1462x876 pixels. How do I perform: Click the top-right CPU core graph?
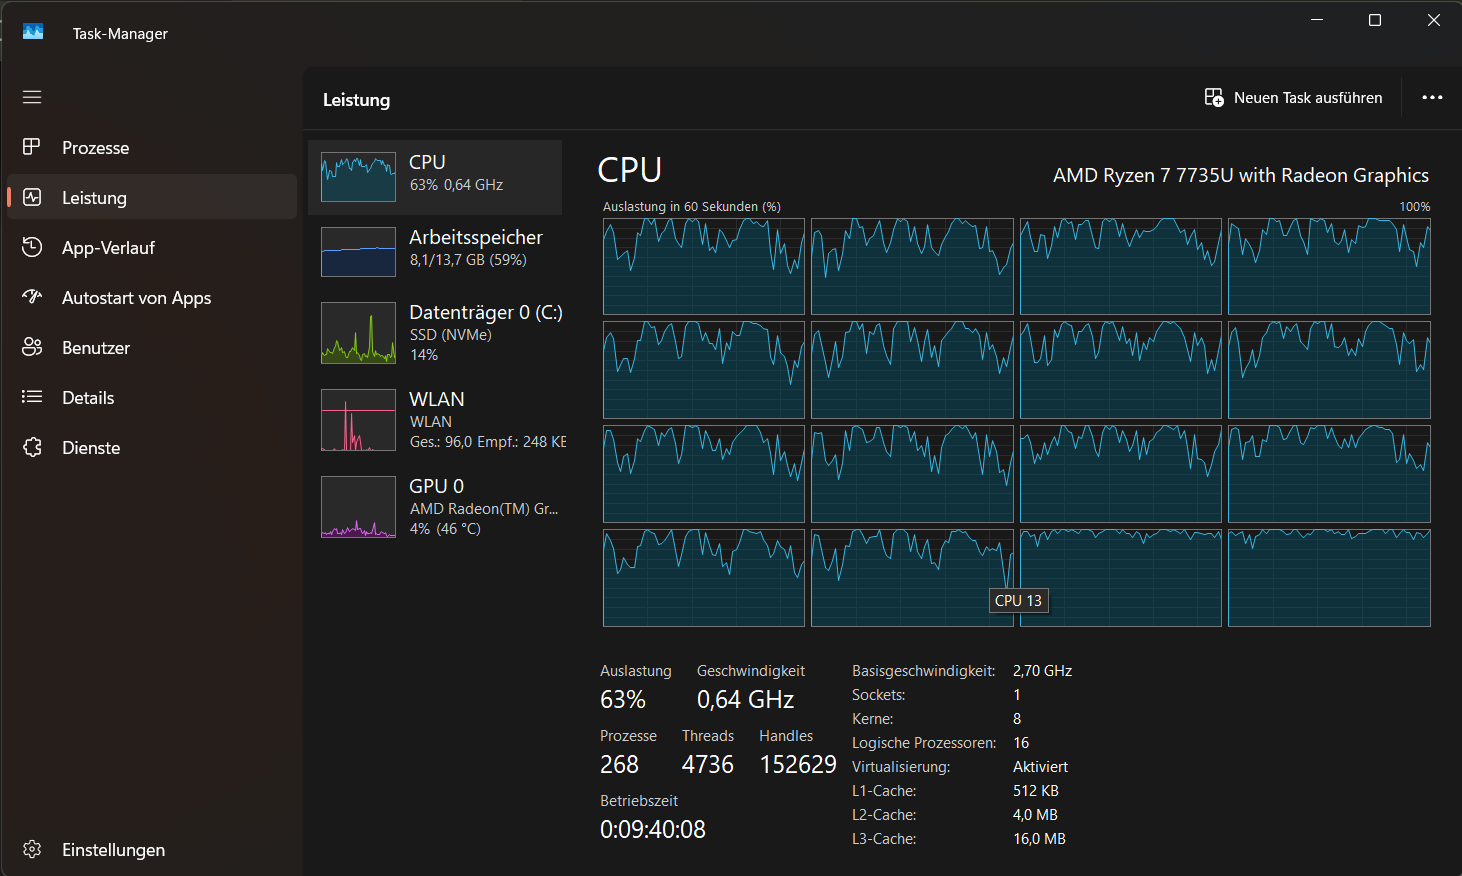pyautogui.click(x=1329, y=267)
